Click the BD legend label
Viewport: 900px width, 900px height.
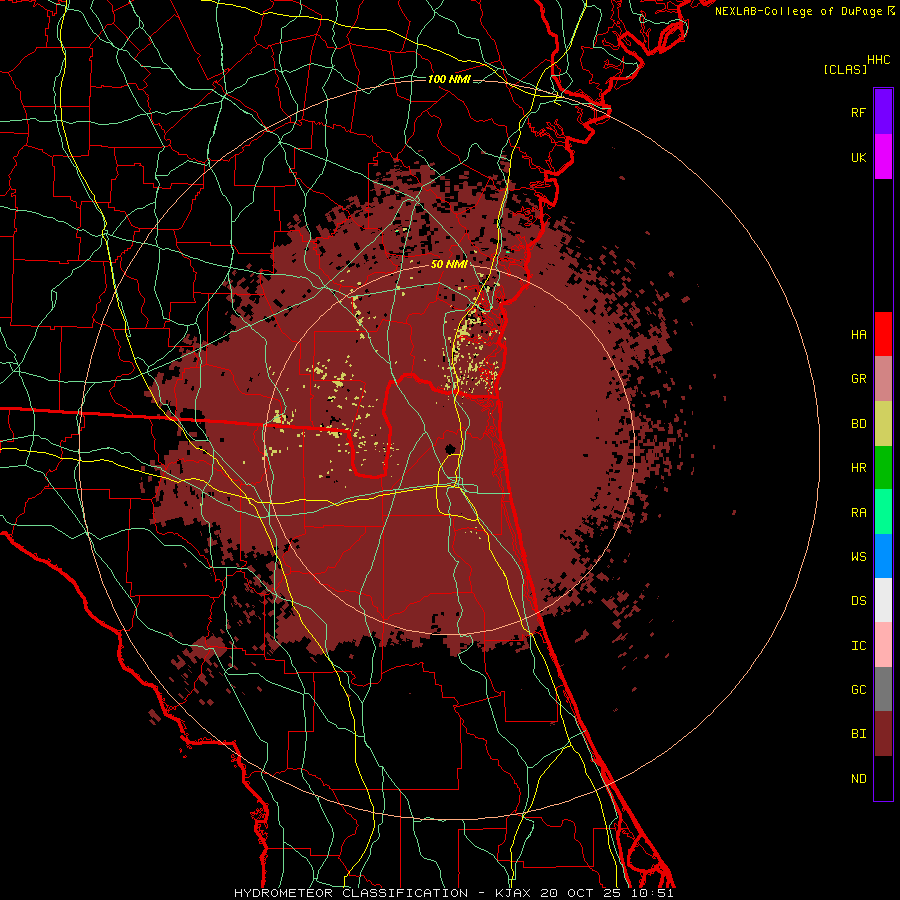(858, 424)
